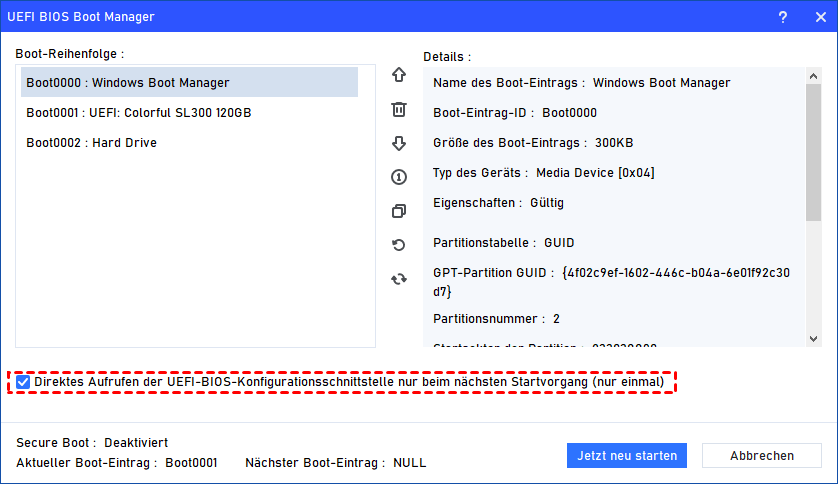The image size is (838, 484).
Task: Delete boot entry with trash icon
Action: click(x=399, y=109)
